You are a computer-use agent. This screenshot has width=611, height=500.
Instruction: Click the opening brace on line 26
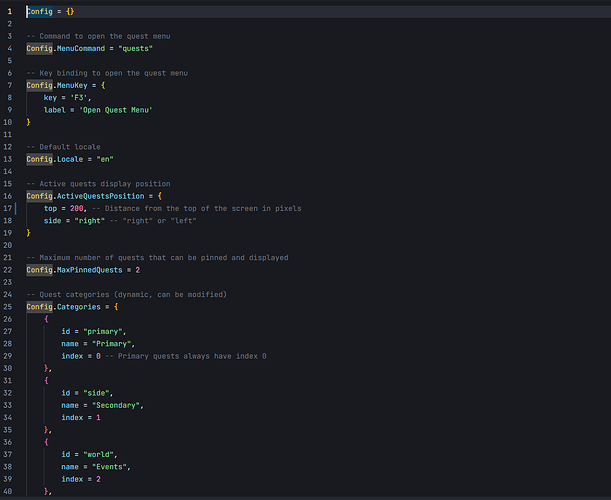46,319
